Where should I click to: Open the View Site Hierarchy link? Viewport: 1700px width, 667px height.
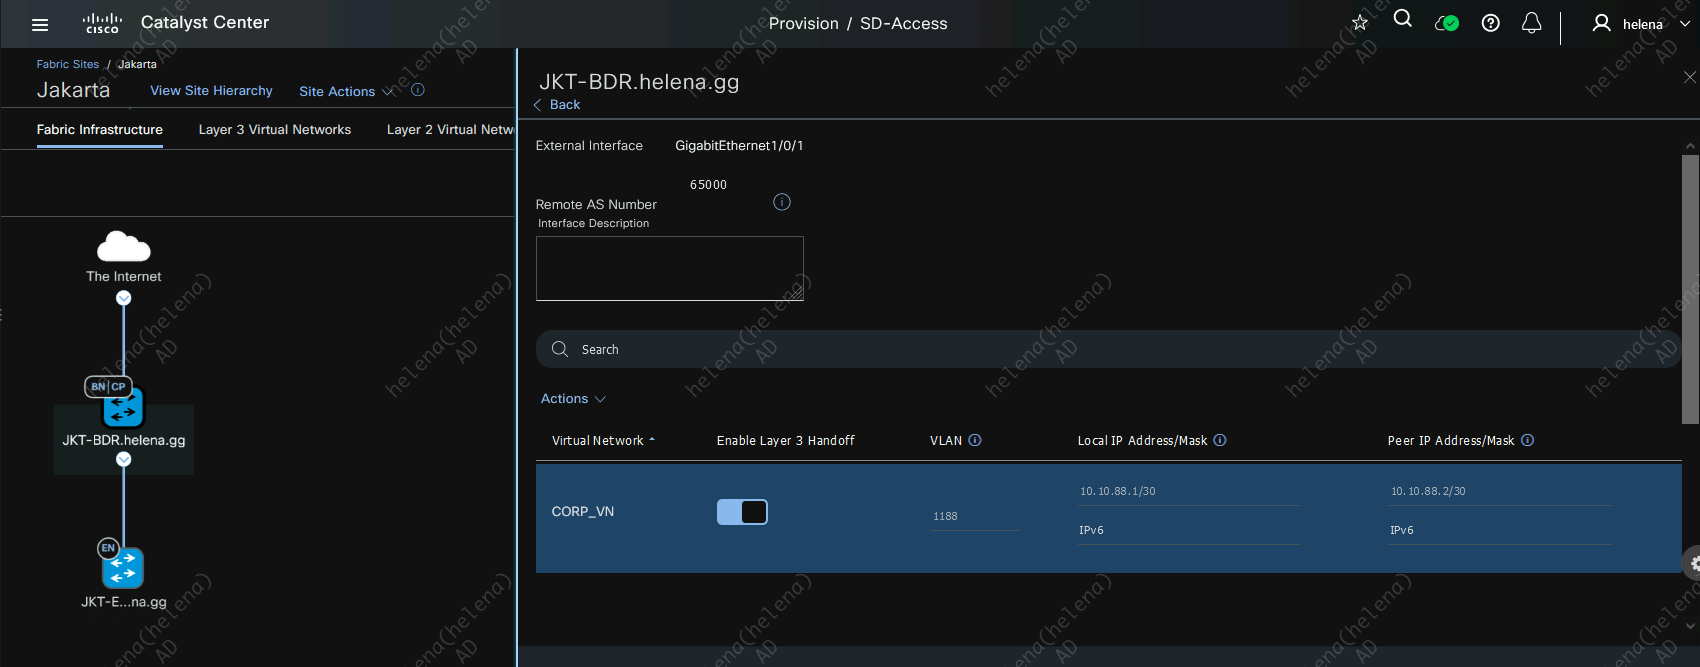pos(211,91)
